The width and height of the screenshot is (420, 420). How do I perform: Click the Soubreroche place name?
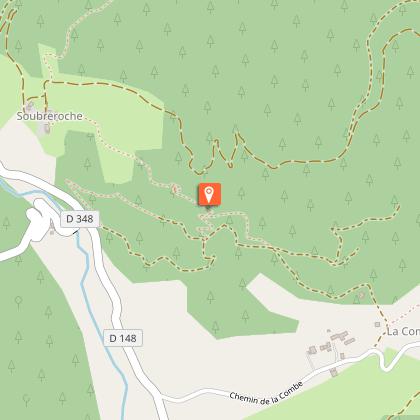pos(49,116)
